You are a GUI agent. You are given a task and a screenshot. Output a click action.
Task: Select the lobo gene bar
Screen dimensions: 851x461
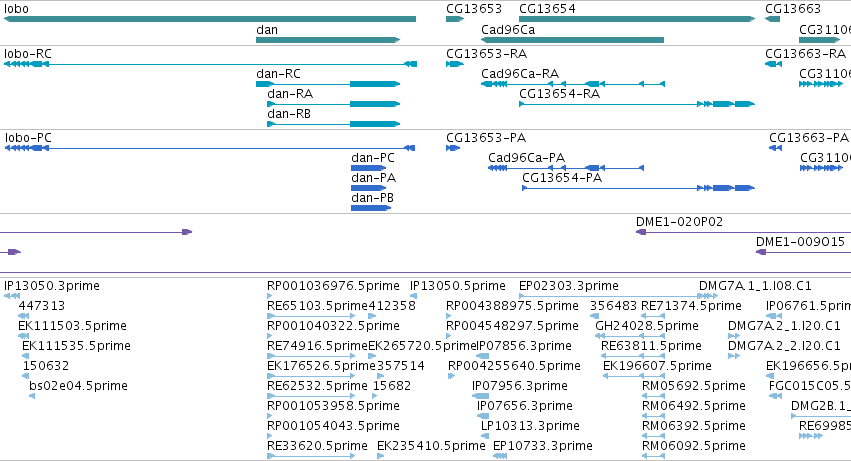(x=209, y=19)
